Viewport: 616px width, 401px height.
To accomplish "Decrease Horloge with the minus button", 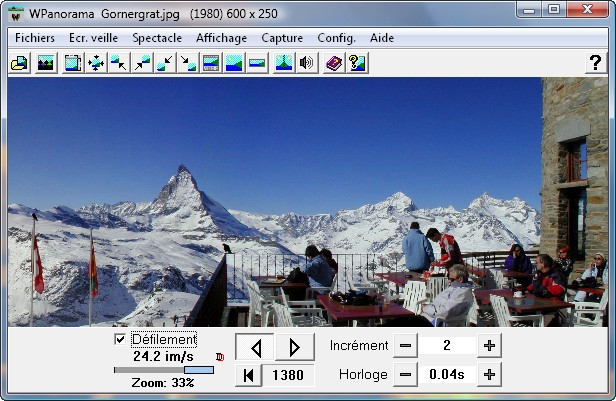I will [405, 375].
